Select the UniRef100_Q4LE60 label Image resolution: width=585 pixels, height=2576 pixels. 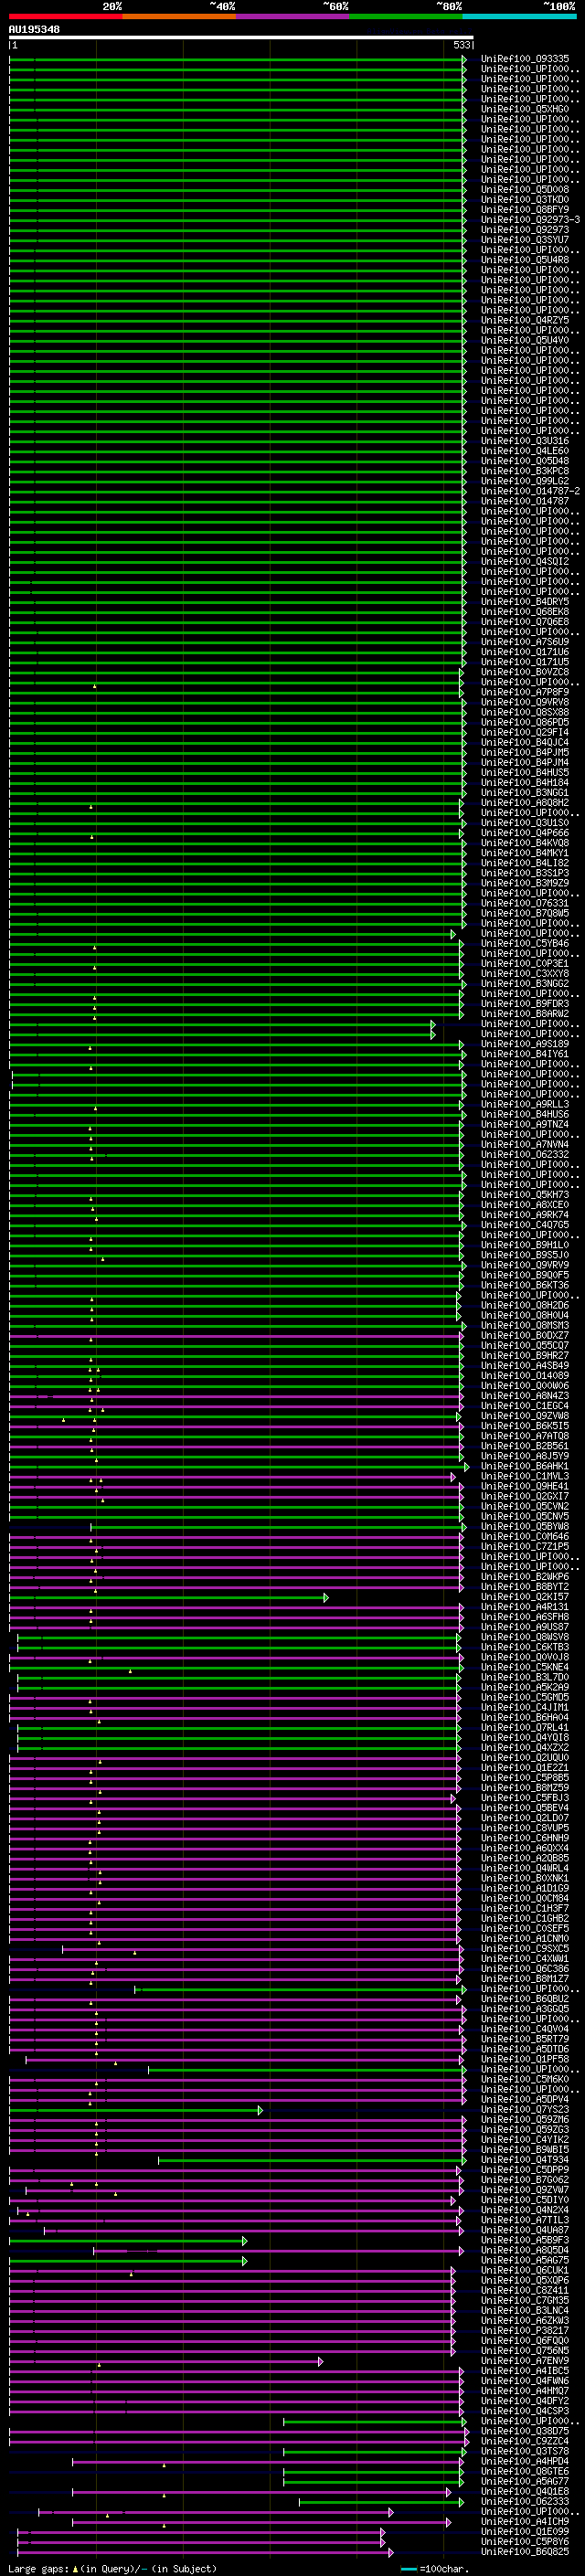pyautogui.click(x=525, y=451)
